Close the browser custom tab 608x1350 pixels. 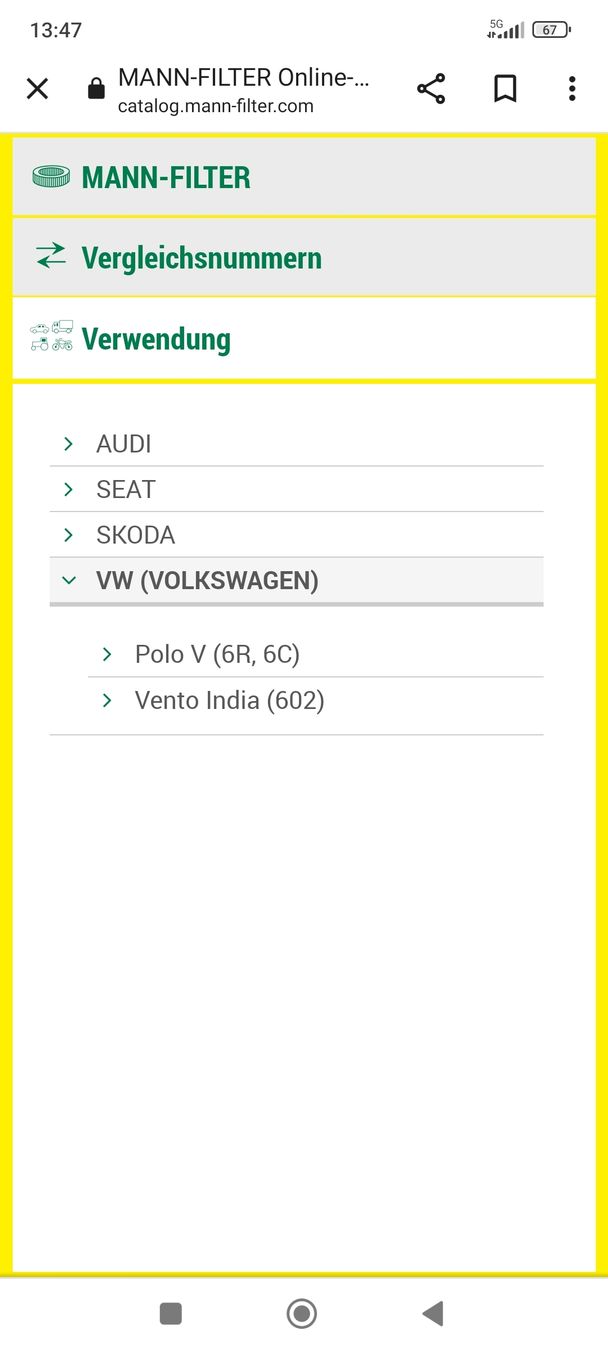click(x=37, y=89)
